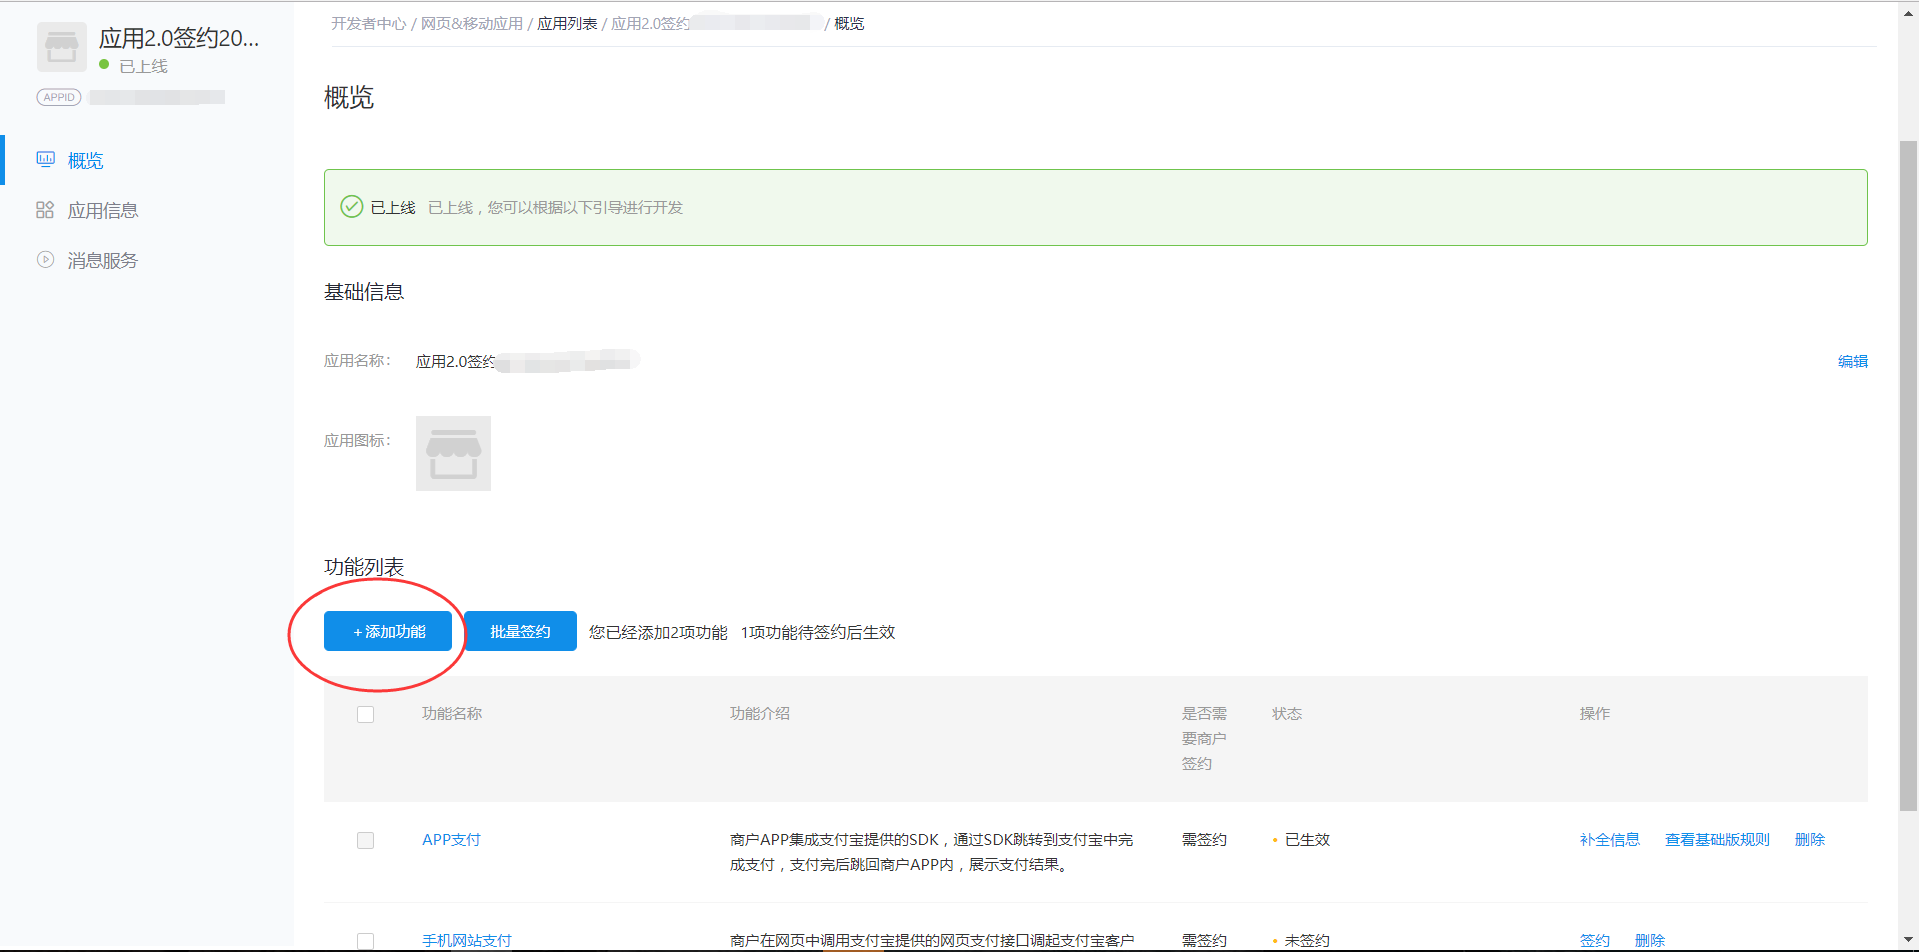Click the 概览 chart icon in sidebar
This screenshot has height=952, width=1919.
[45, 159]
